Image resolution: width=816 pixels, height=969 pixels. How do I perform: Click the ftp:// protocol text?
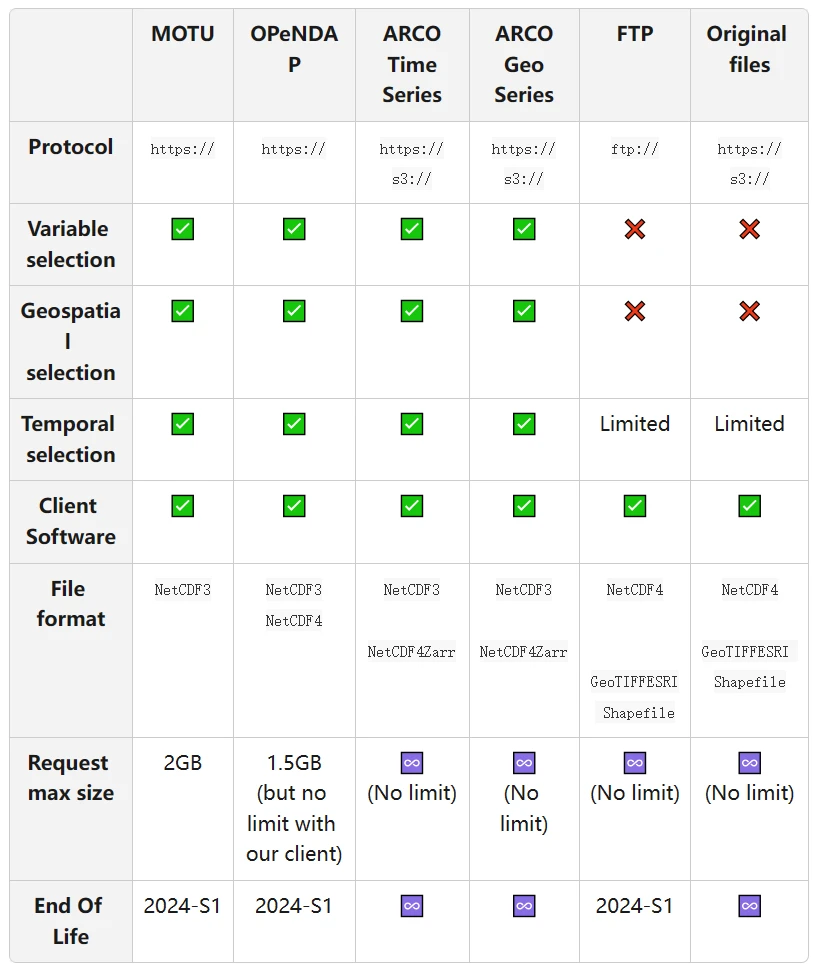[634, 149]
